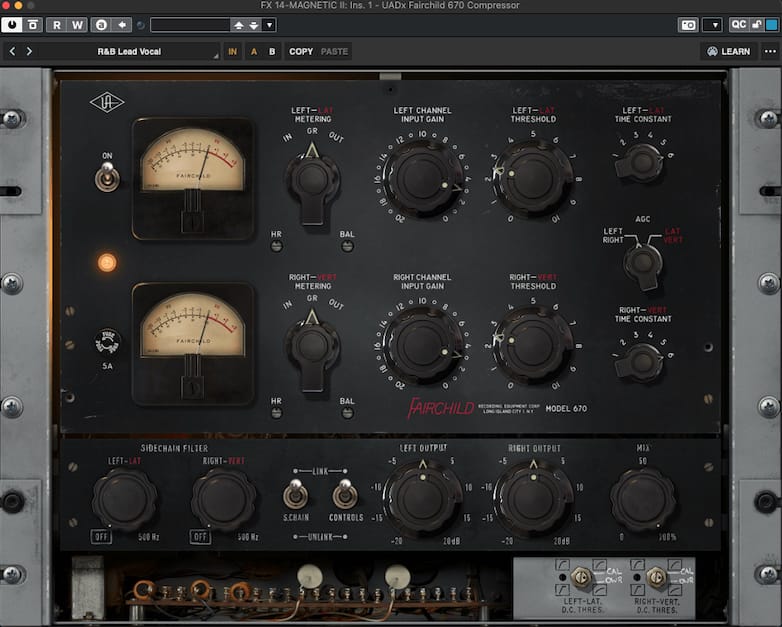This screenshot has height=627, width=782.
Task: Toggle the Left HR headroom screw
Action: click(276, 246)
